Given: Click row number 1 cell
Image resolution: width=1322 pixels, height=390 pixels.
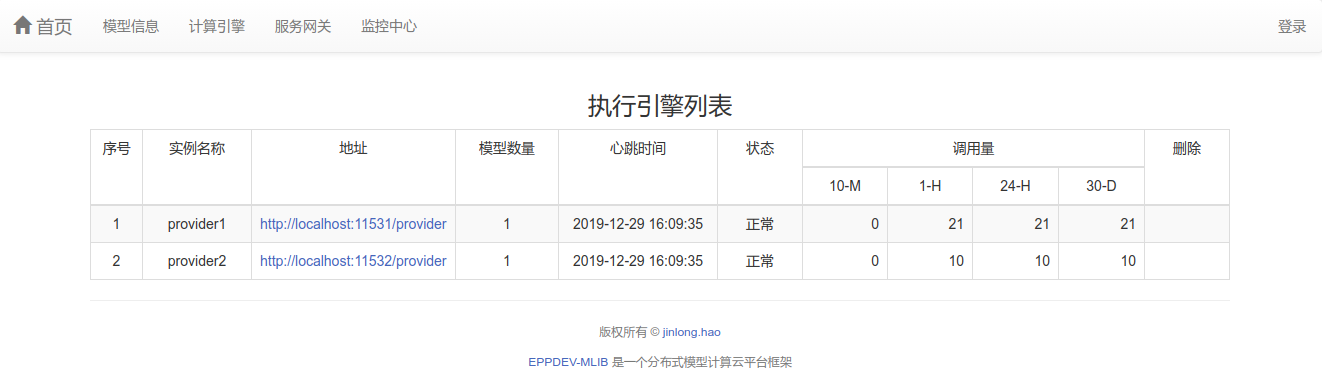Looking at the screenshot, I should (116, 224).
